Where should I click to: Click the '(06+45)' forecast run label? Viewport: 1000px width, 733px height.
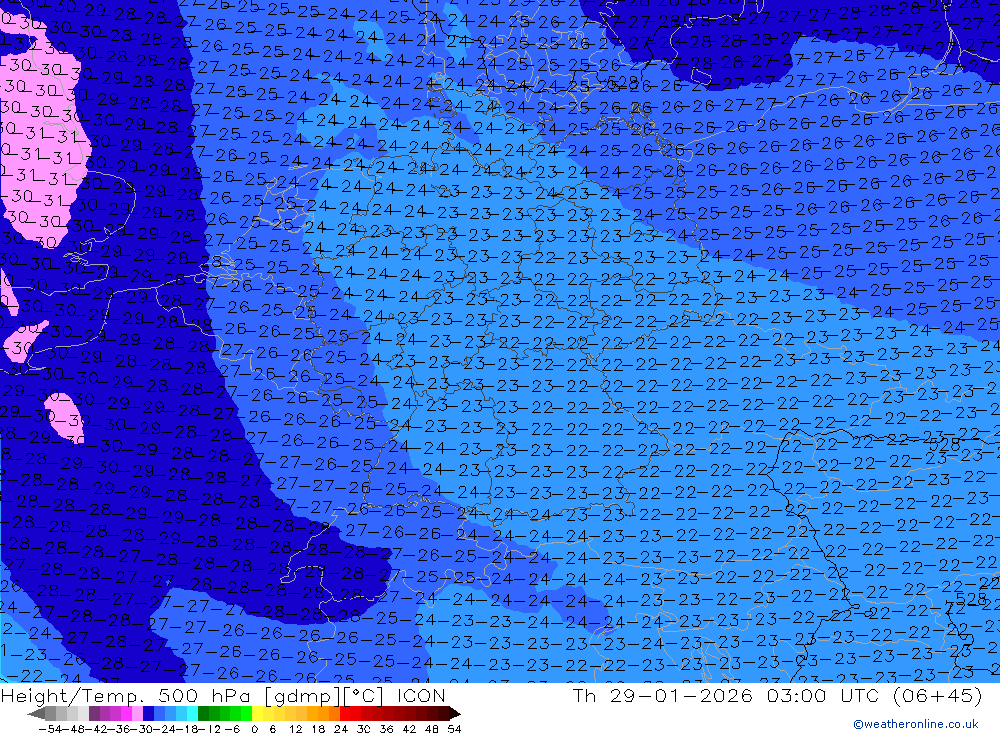pyautogui.click(x=937, y=696)
